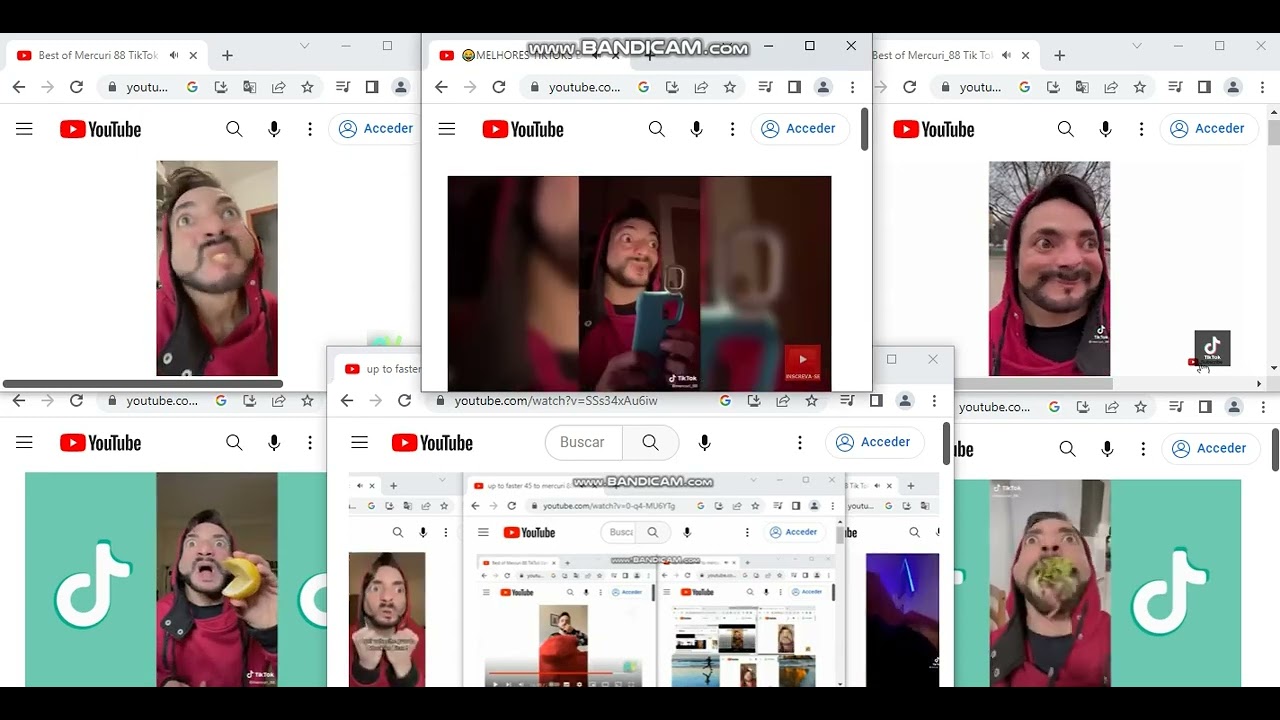Screen dimensions: 1280x720
Task: Open the translate icon in the top-right window
Action: (x=1082, y=87)
